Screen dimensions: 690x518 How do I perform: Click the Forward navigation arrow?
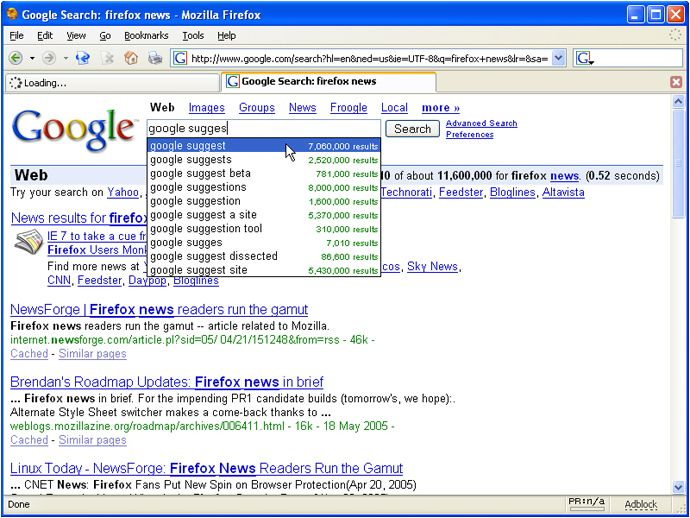(49, 58)
